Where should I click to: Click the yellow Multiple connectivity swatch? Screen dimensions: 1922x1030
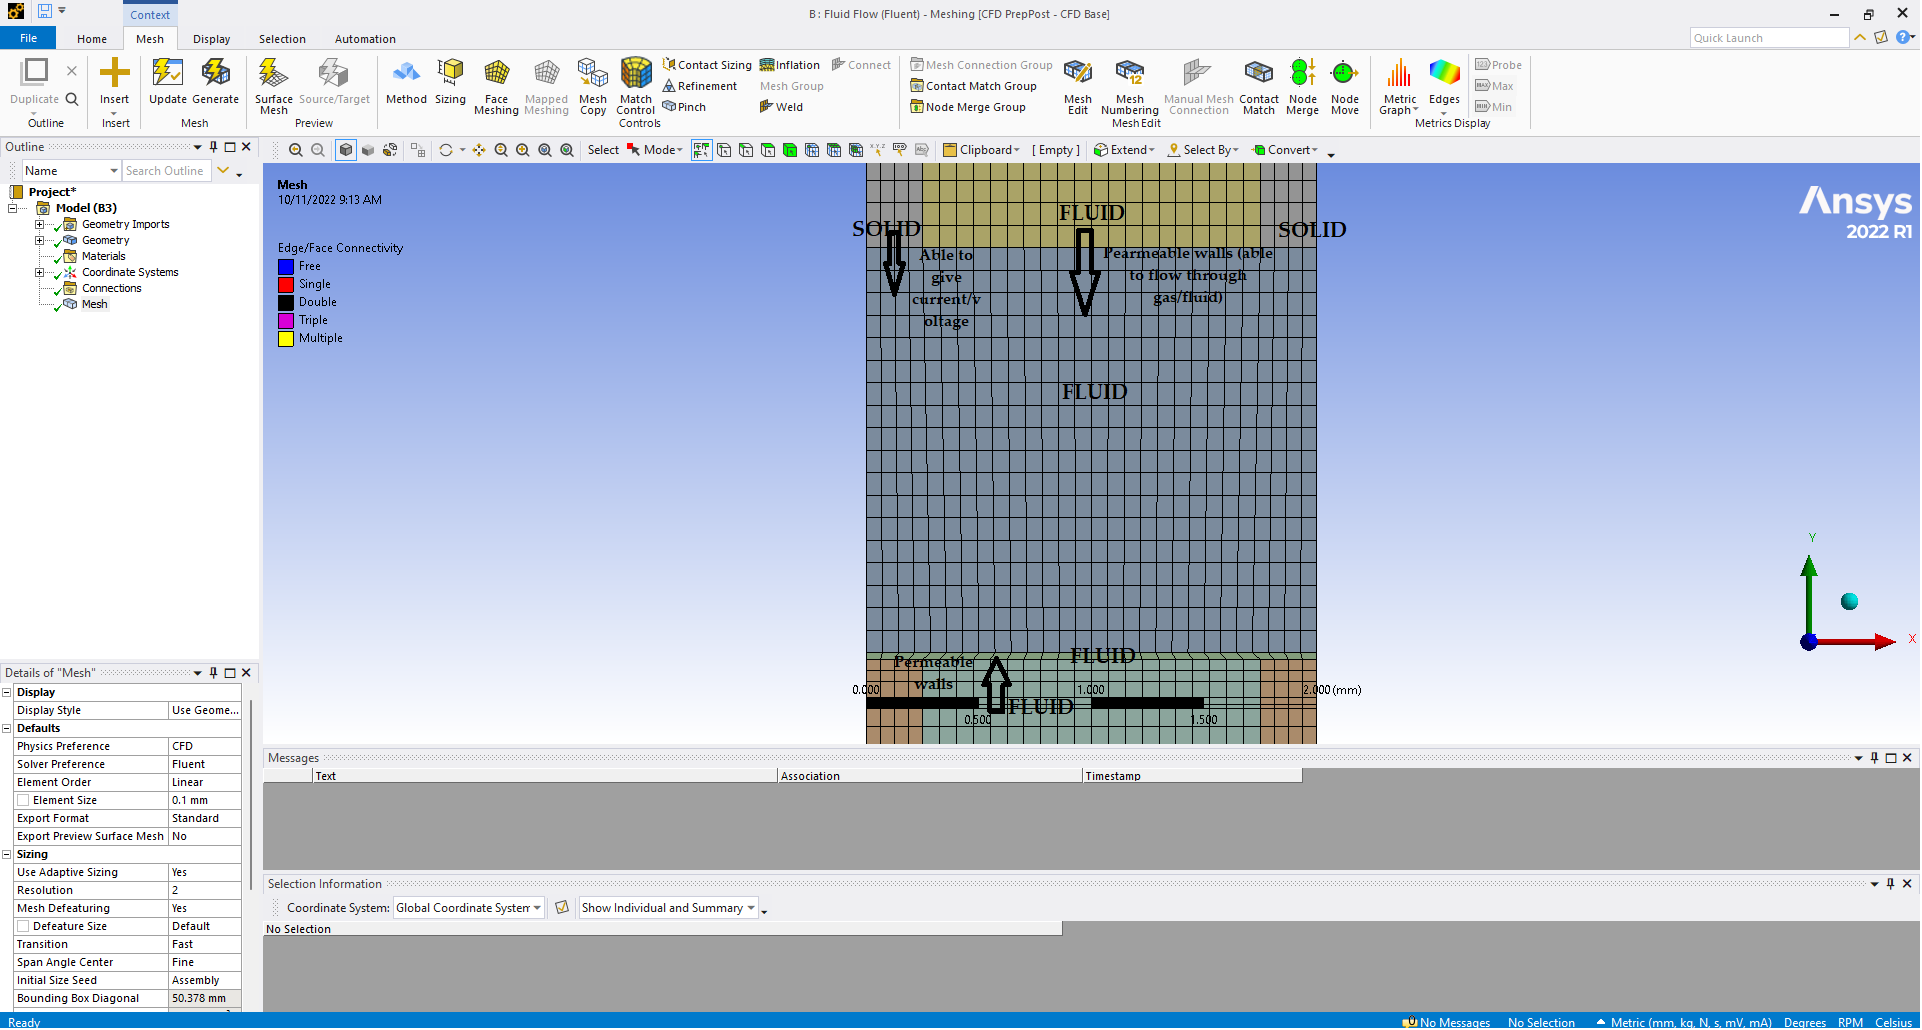(286, 339)
